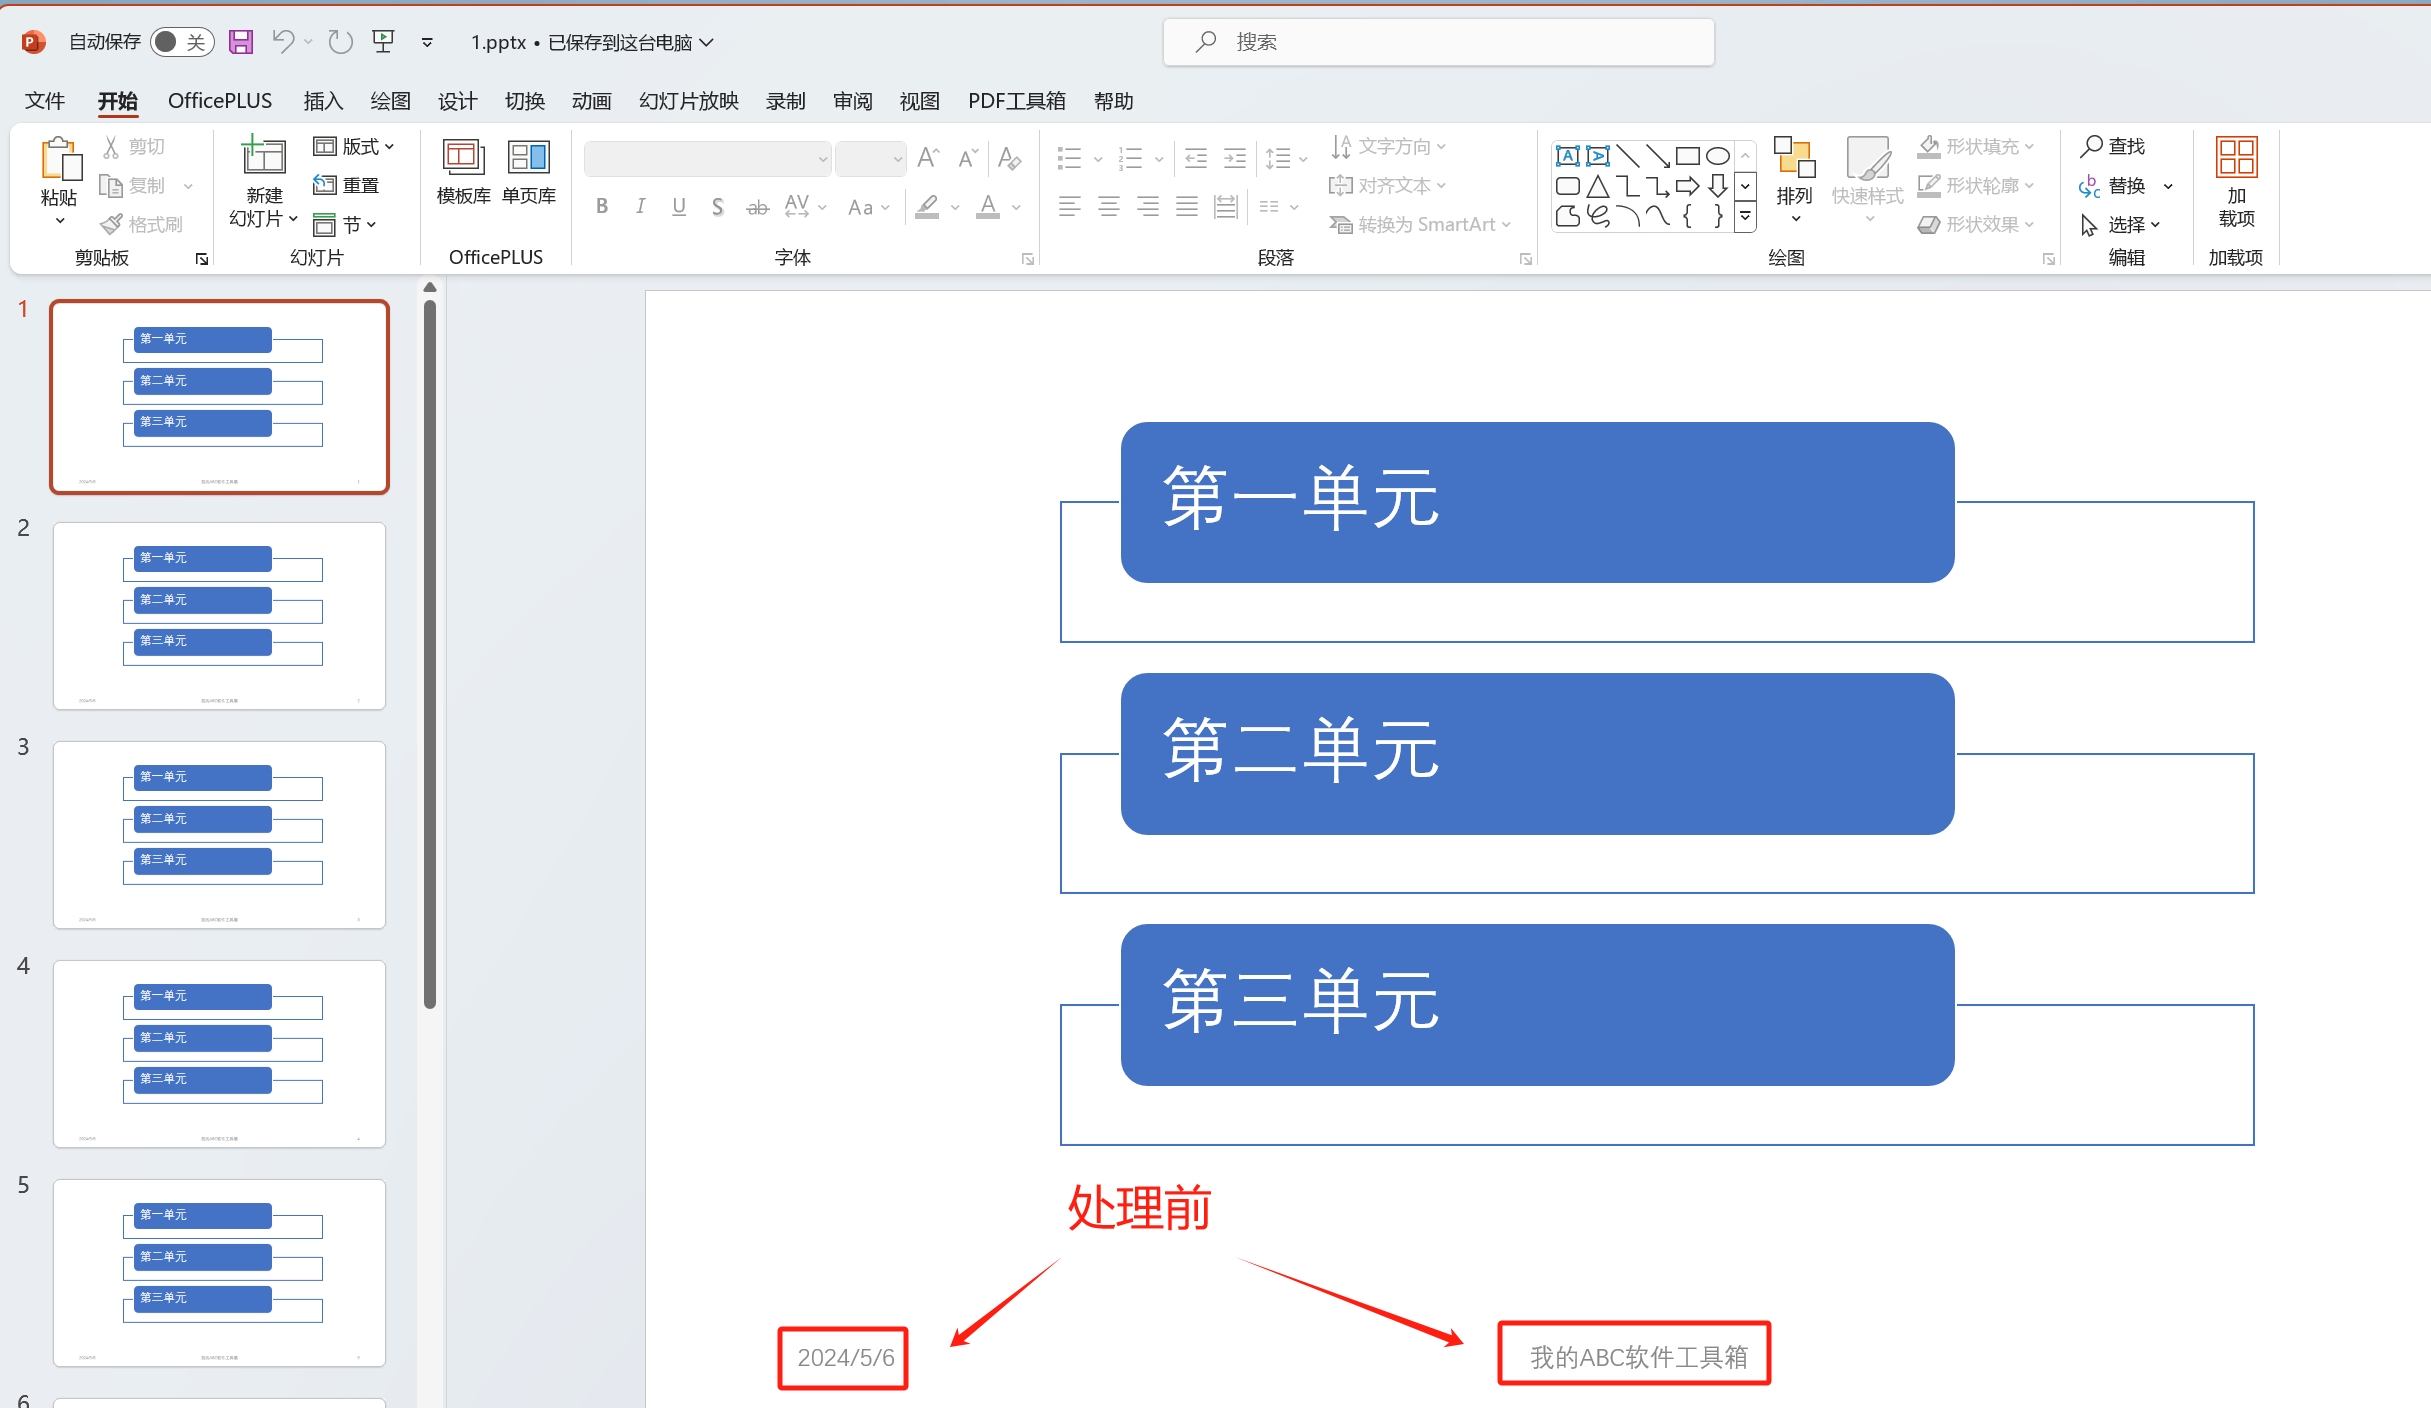This screenshot has width=2431, height=1408.
Task: Click the 查找 find button
Action: (x=2113, y=146)
